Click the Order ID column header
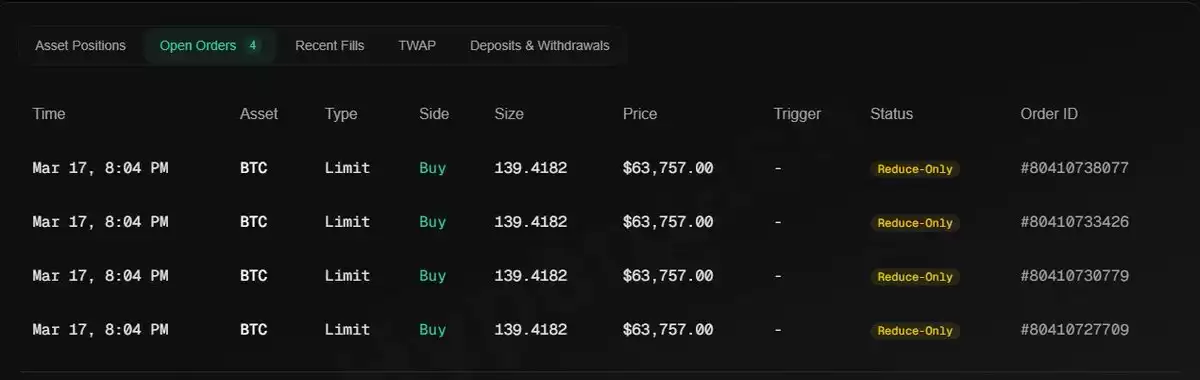Viewport: 1200px width, 380px height. (x=1049, y=114)
